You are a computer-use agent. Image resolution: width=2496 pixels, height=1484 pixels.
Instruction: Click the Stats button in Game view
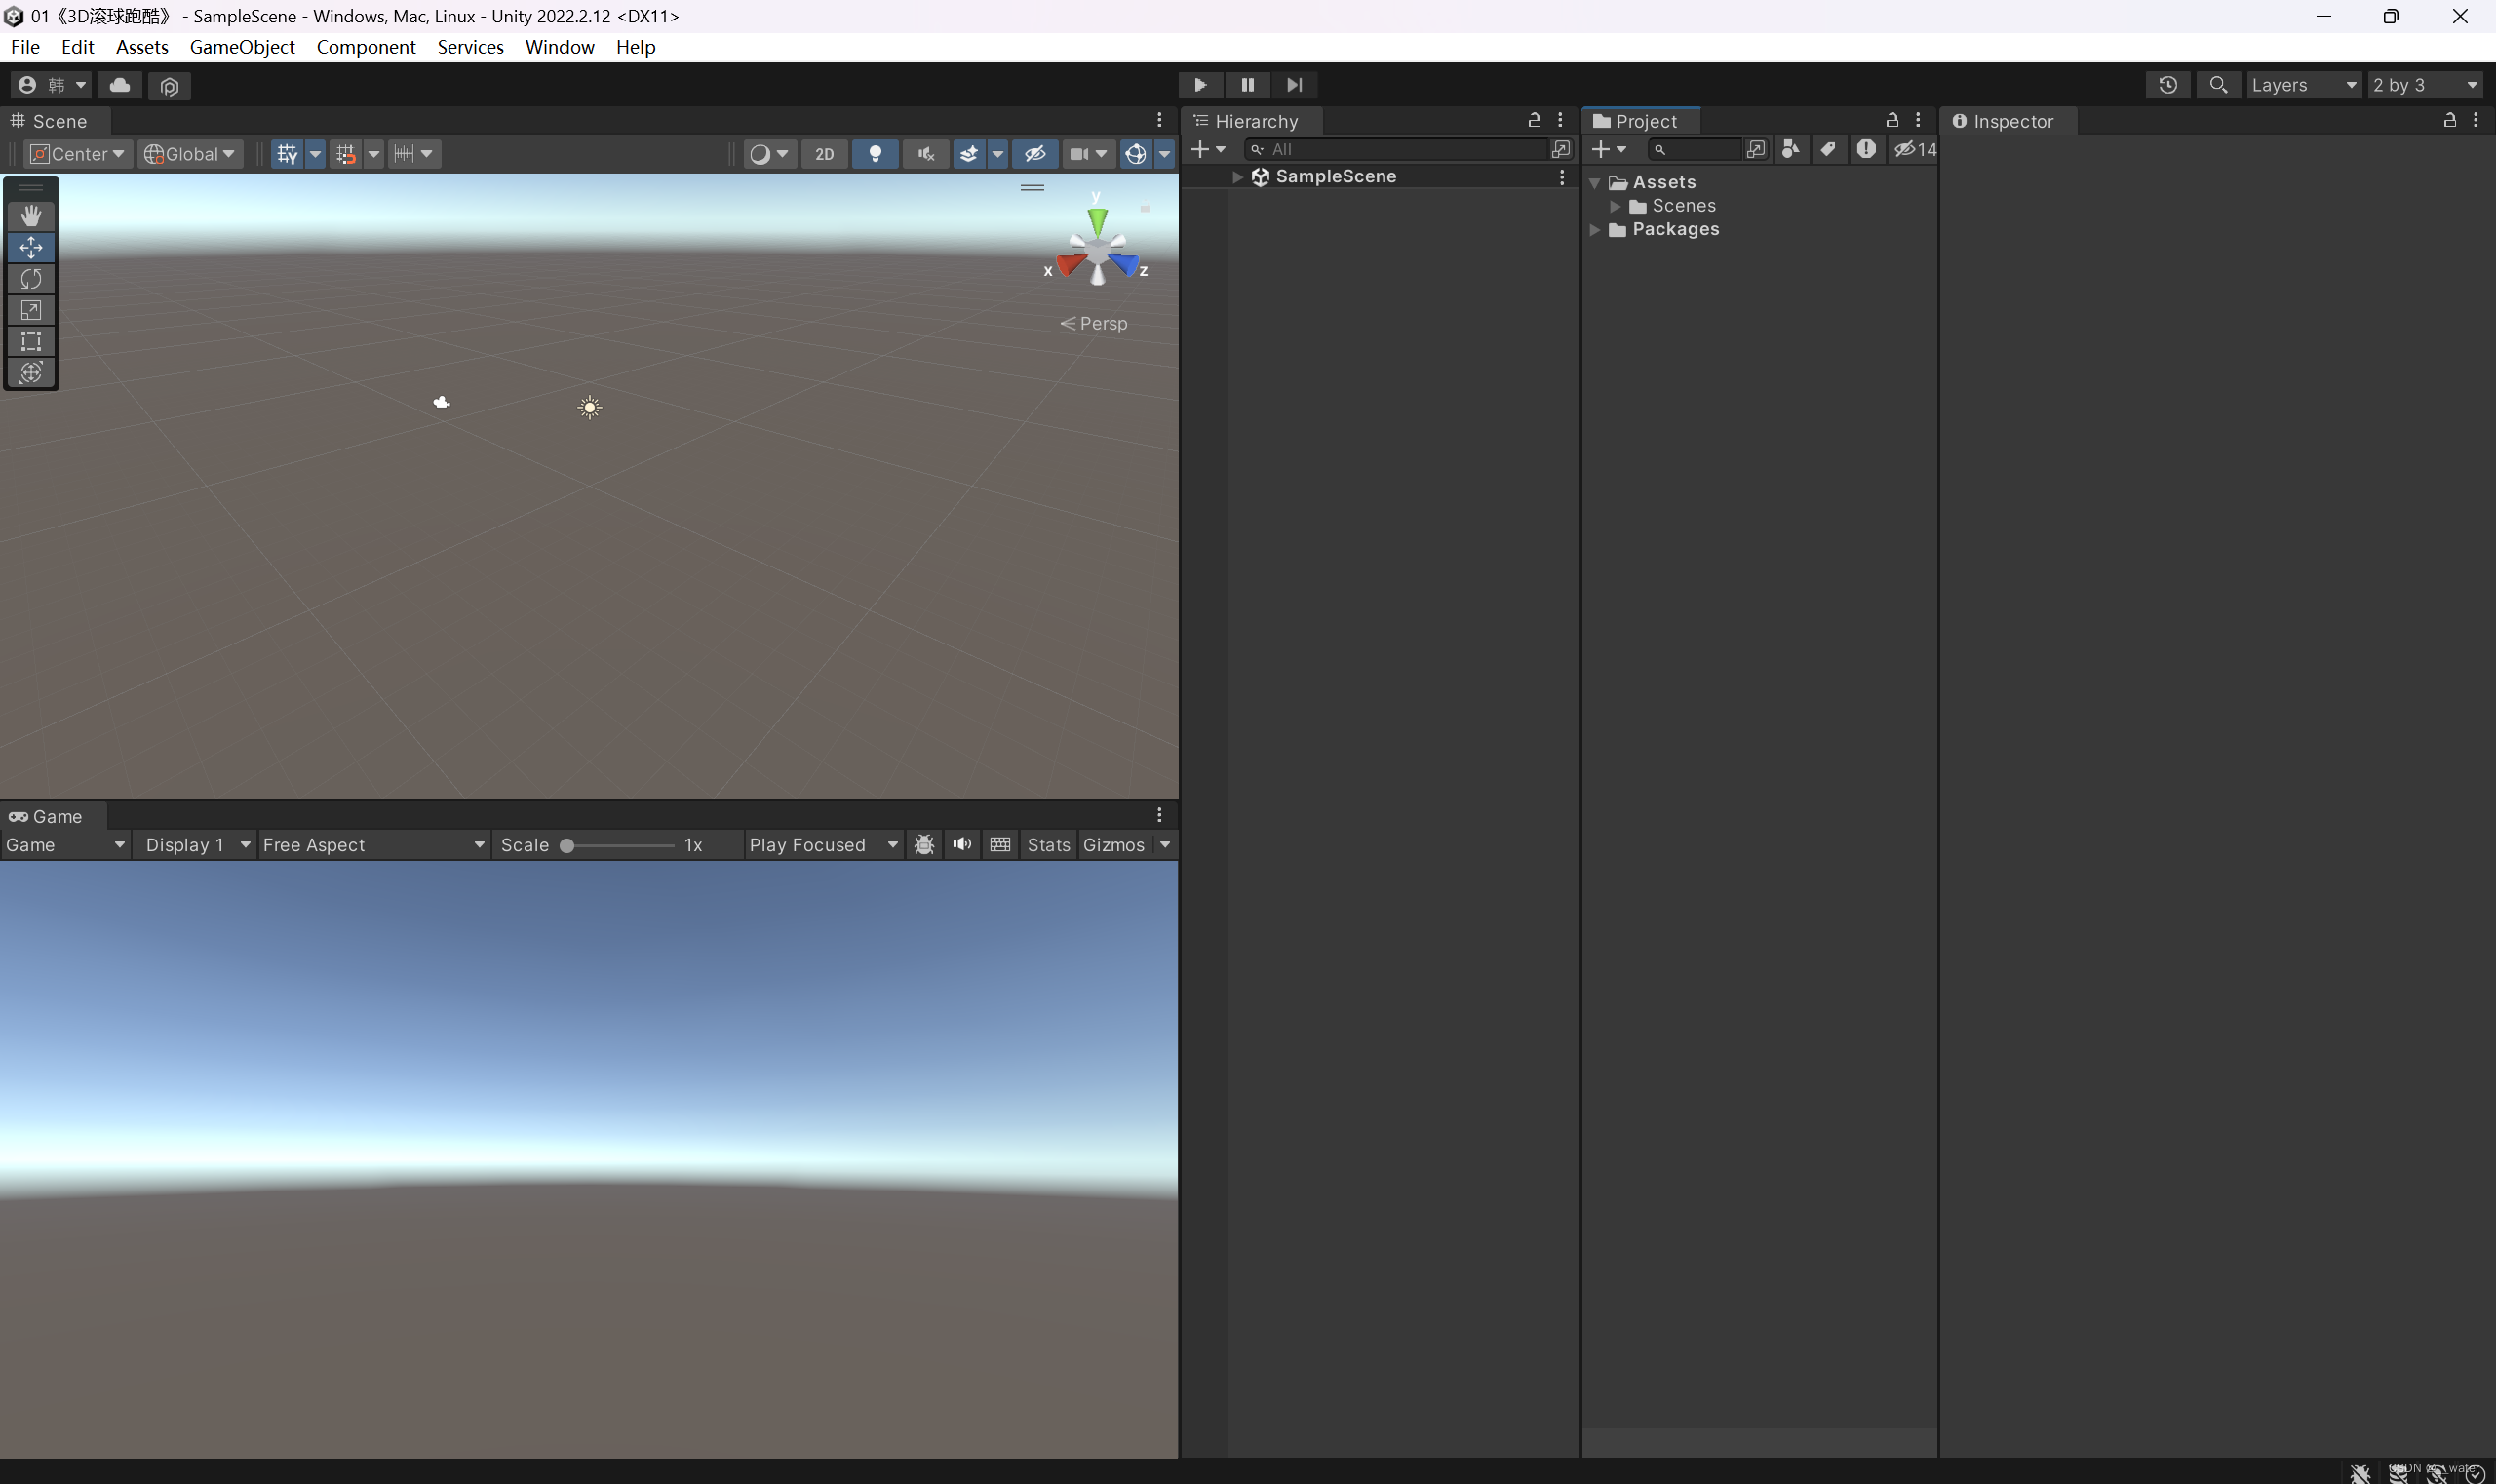pos(1048,845)
